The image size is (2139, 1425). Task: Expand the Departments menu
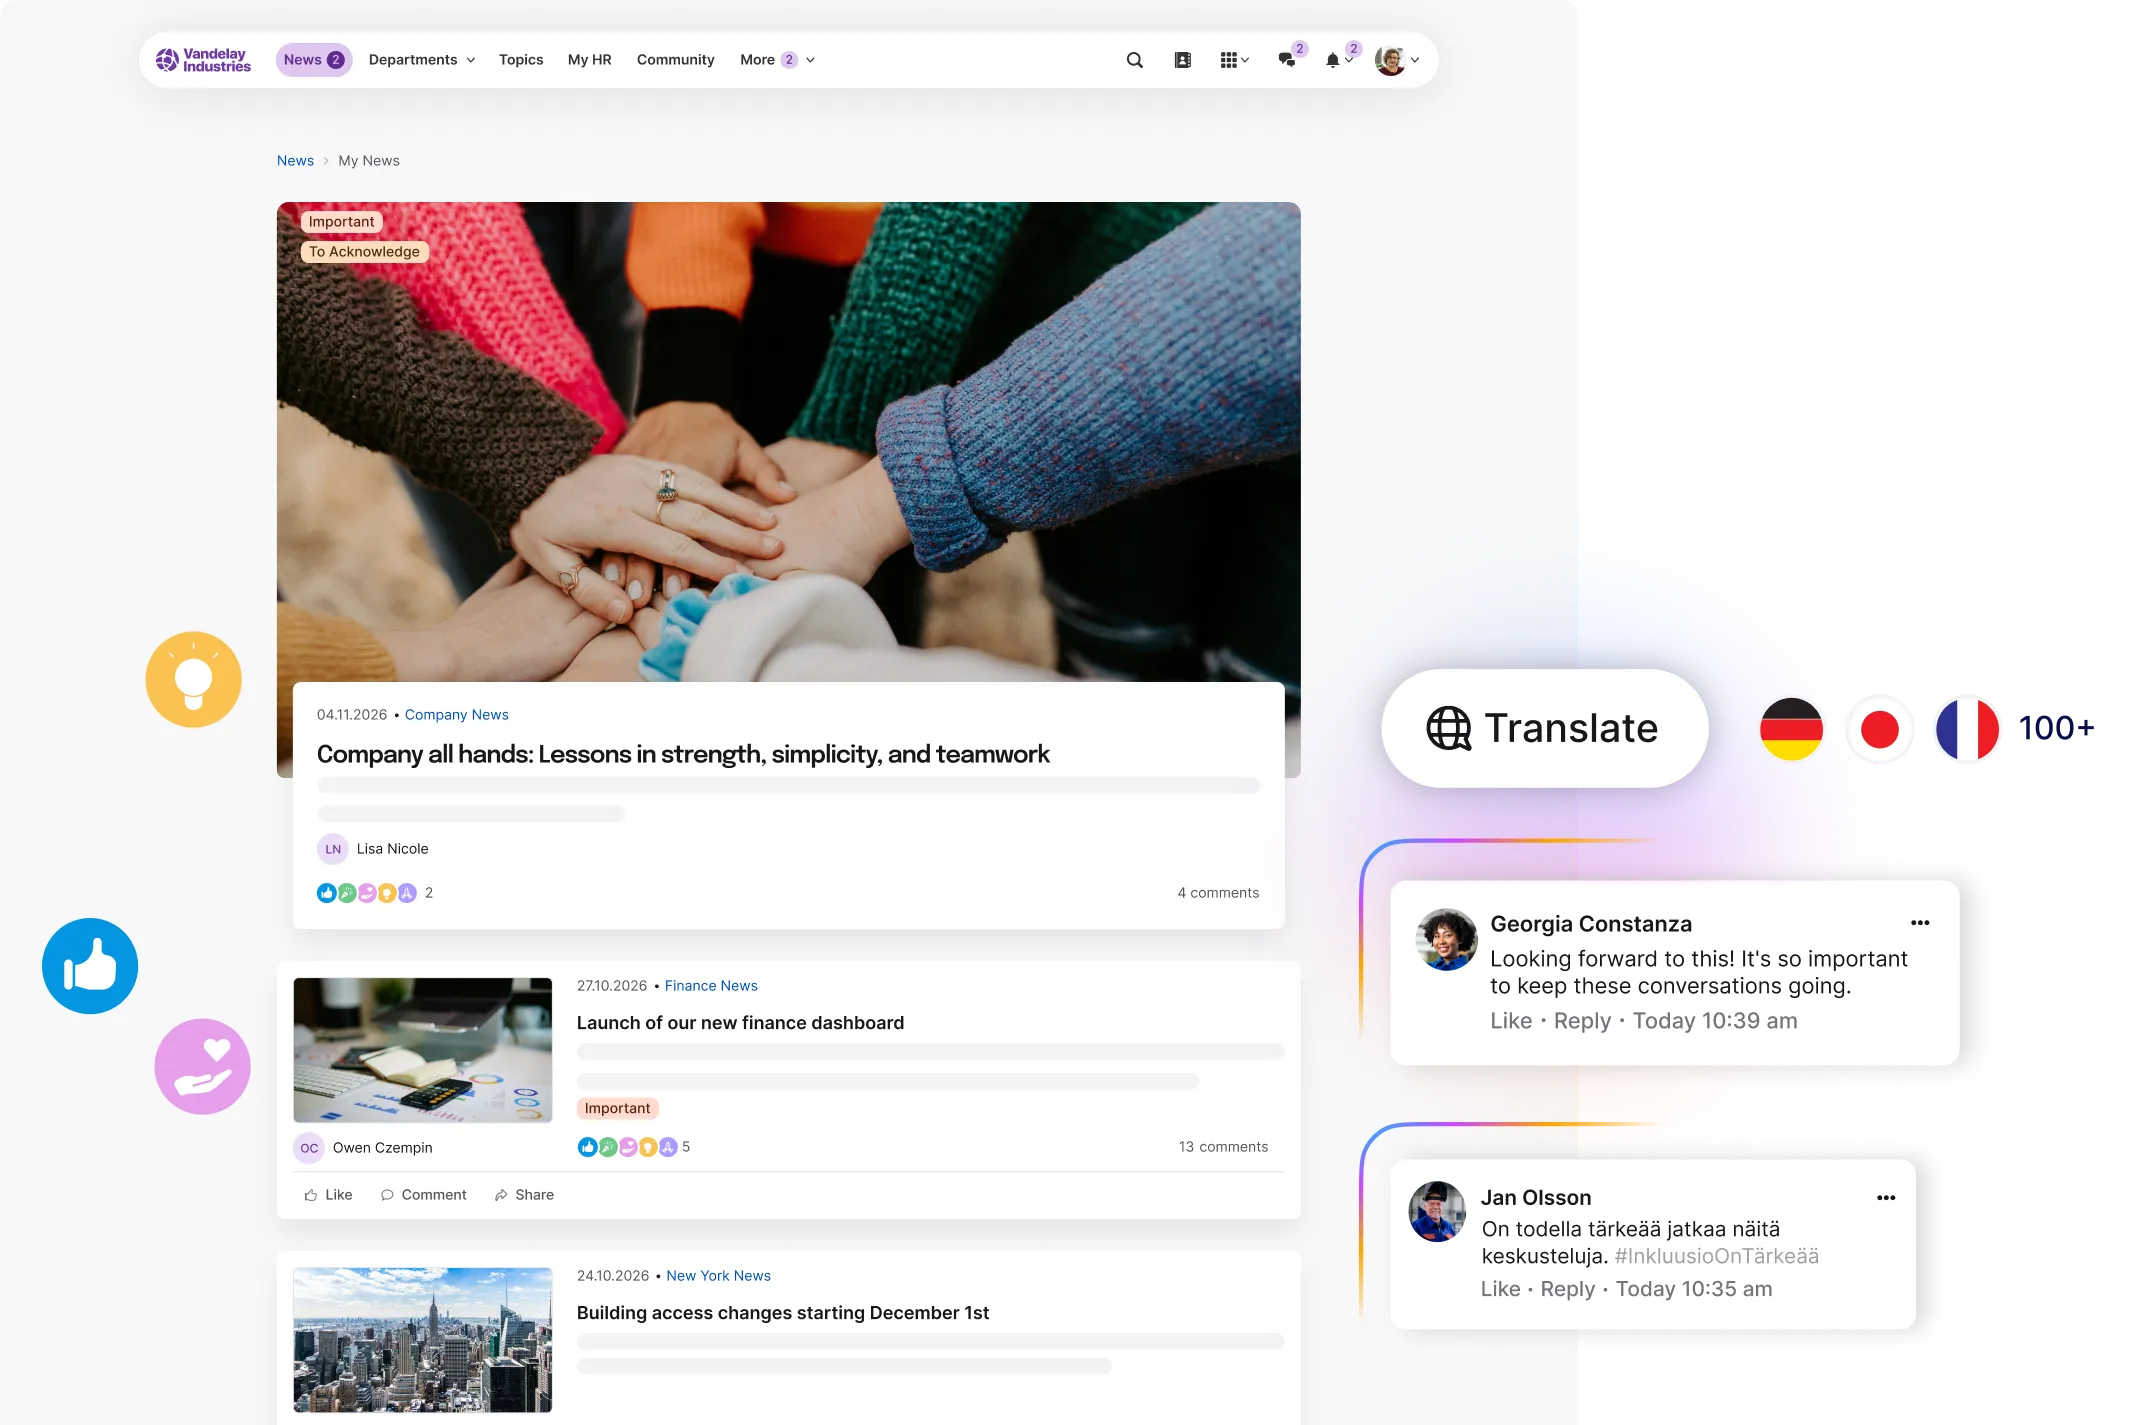tap(421, 59)
